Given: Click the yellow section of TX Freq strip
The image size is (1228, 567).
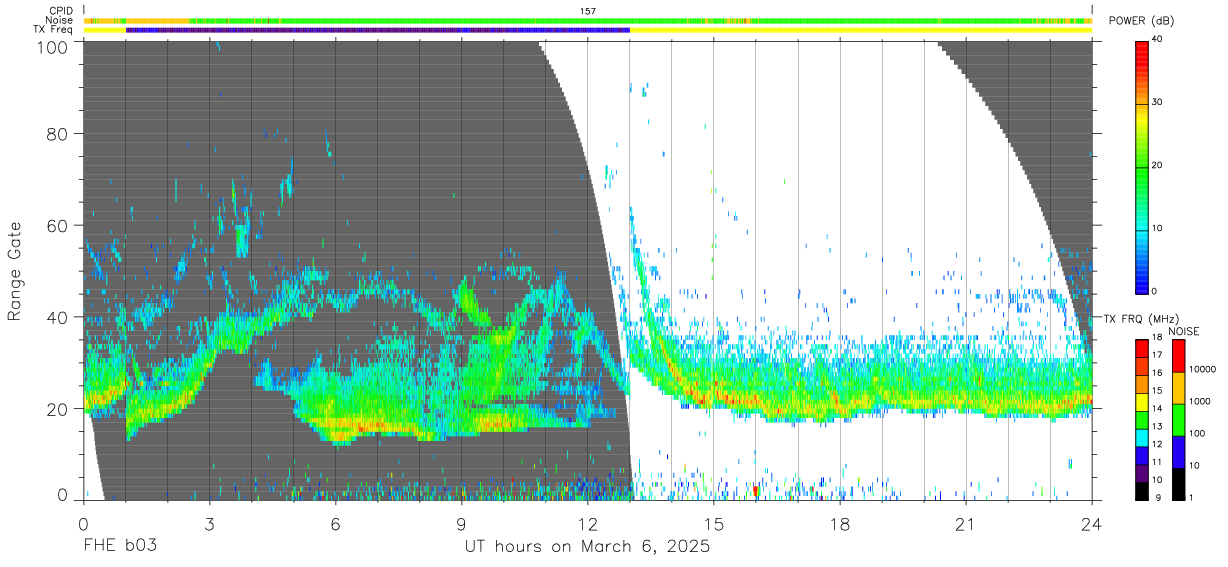Looking at the screenshot, I should [x=861, y=30].
